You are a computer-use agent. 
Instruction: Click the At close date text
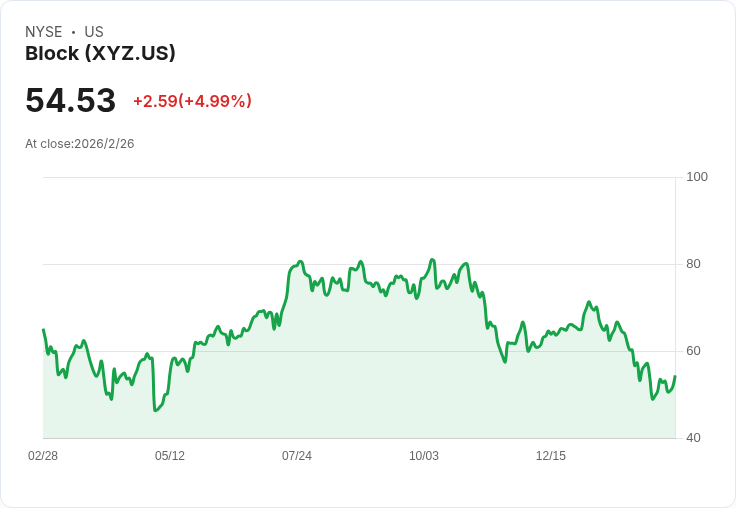click(80, 144)
